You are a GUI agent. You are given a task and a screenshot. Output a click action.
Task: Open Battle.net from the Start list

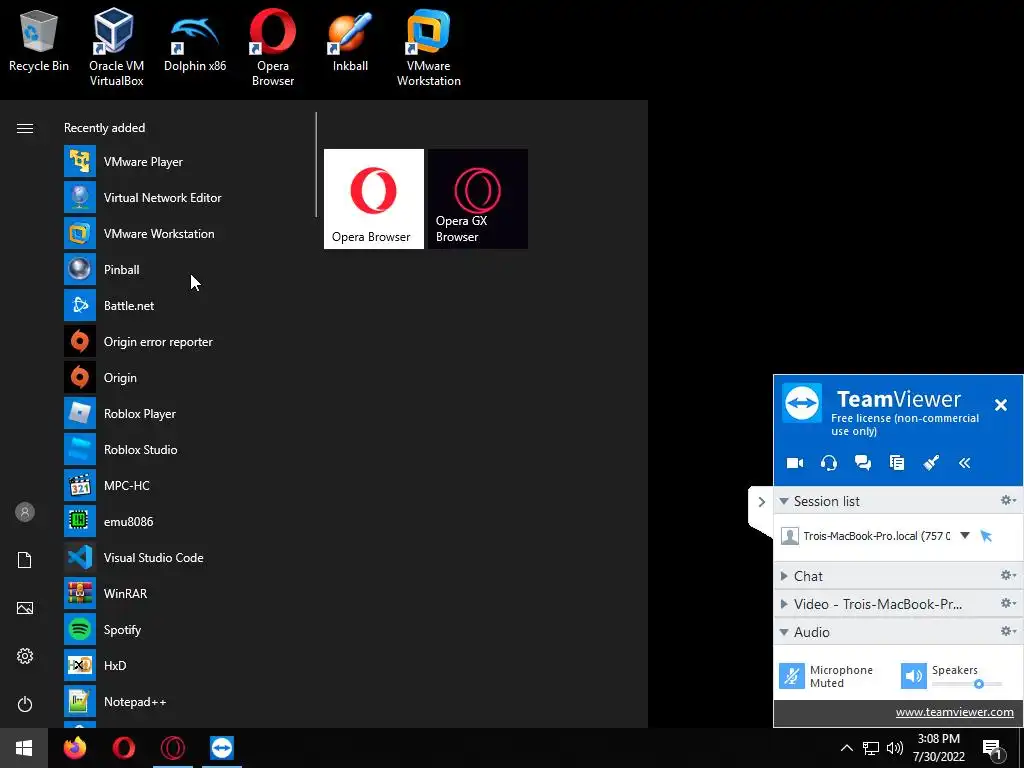point(186,306)
